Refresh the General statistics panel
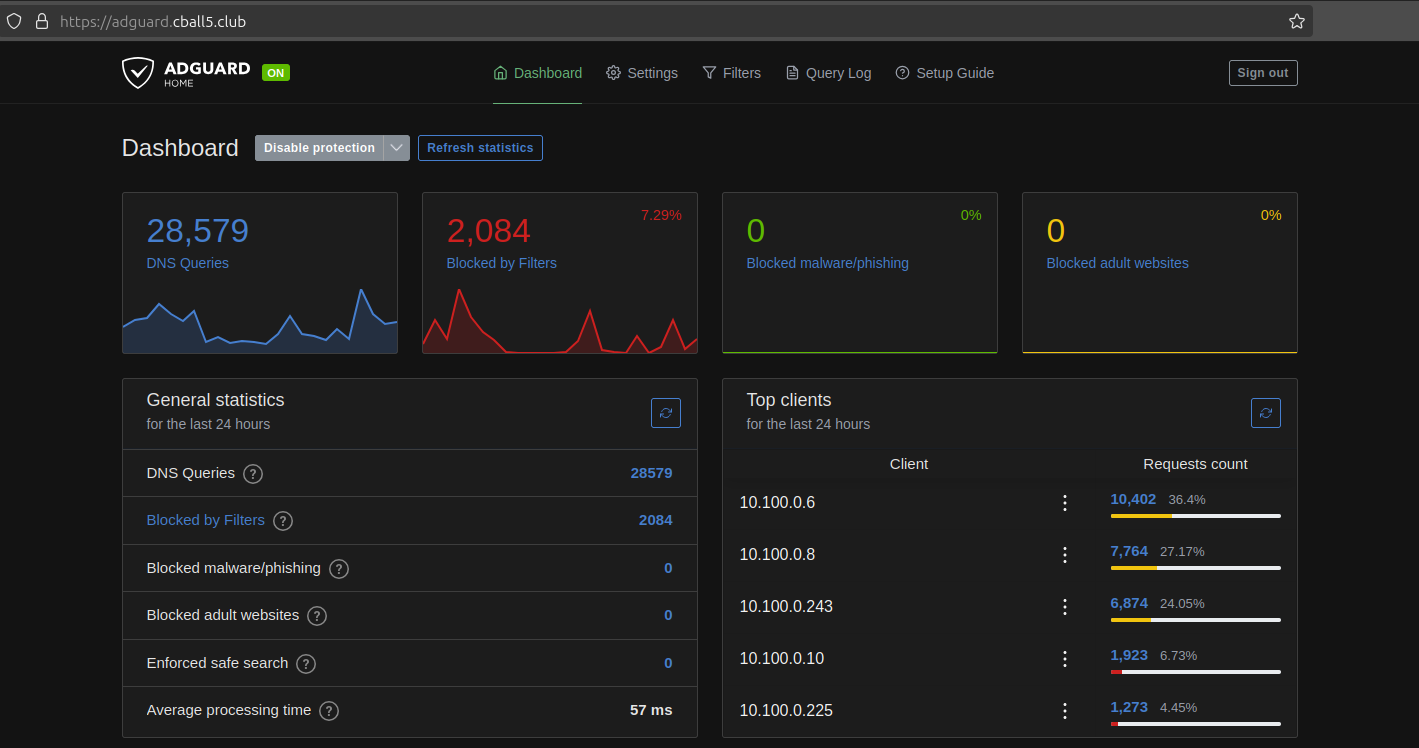Image resolution: width=1419 pixels, height=748 pixels. [666, 413]
